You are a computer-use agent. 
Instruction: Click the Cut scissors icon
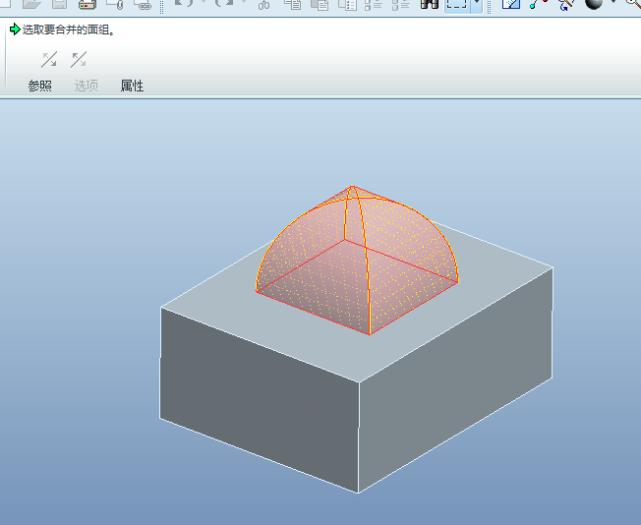pos(264,4)
